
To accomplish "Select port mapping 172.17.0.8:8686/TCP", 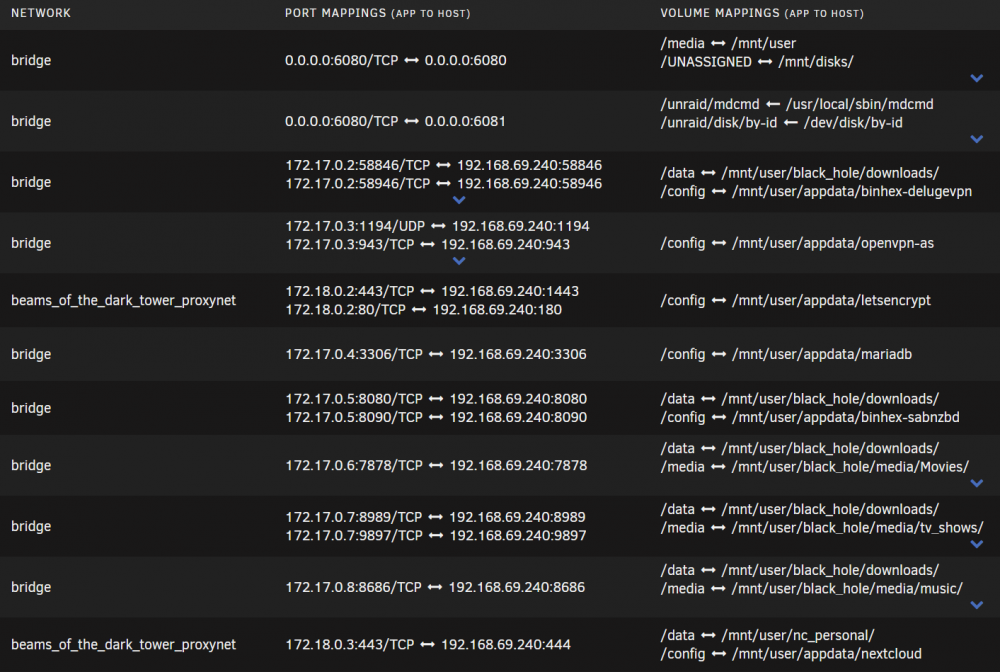I will (435, 587).
